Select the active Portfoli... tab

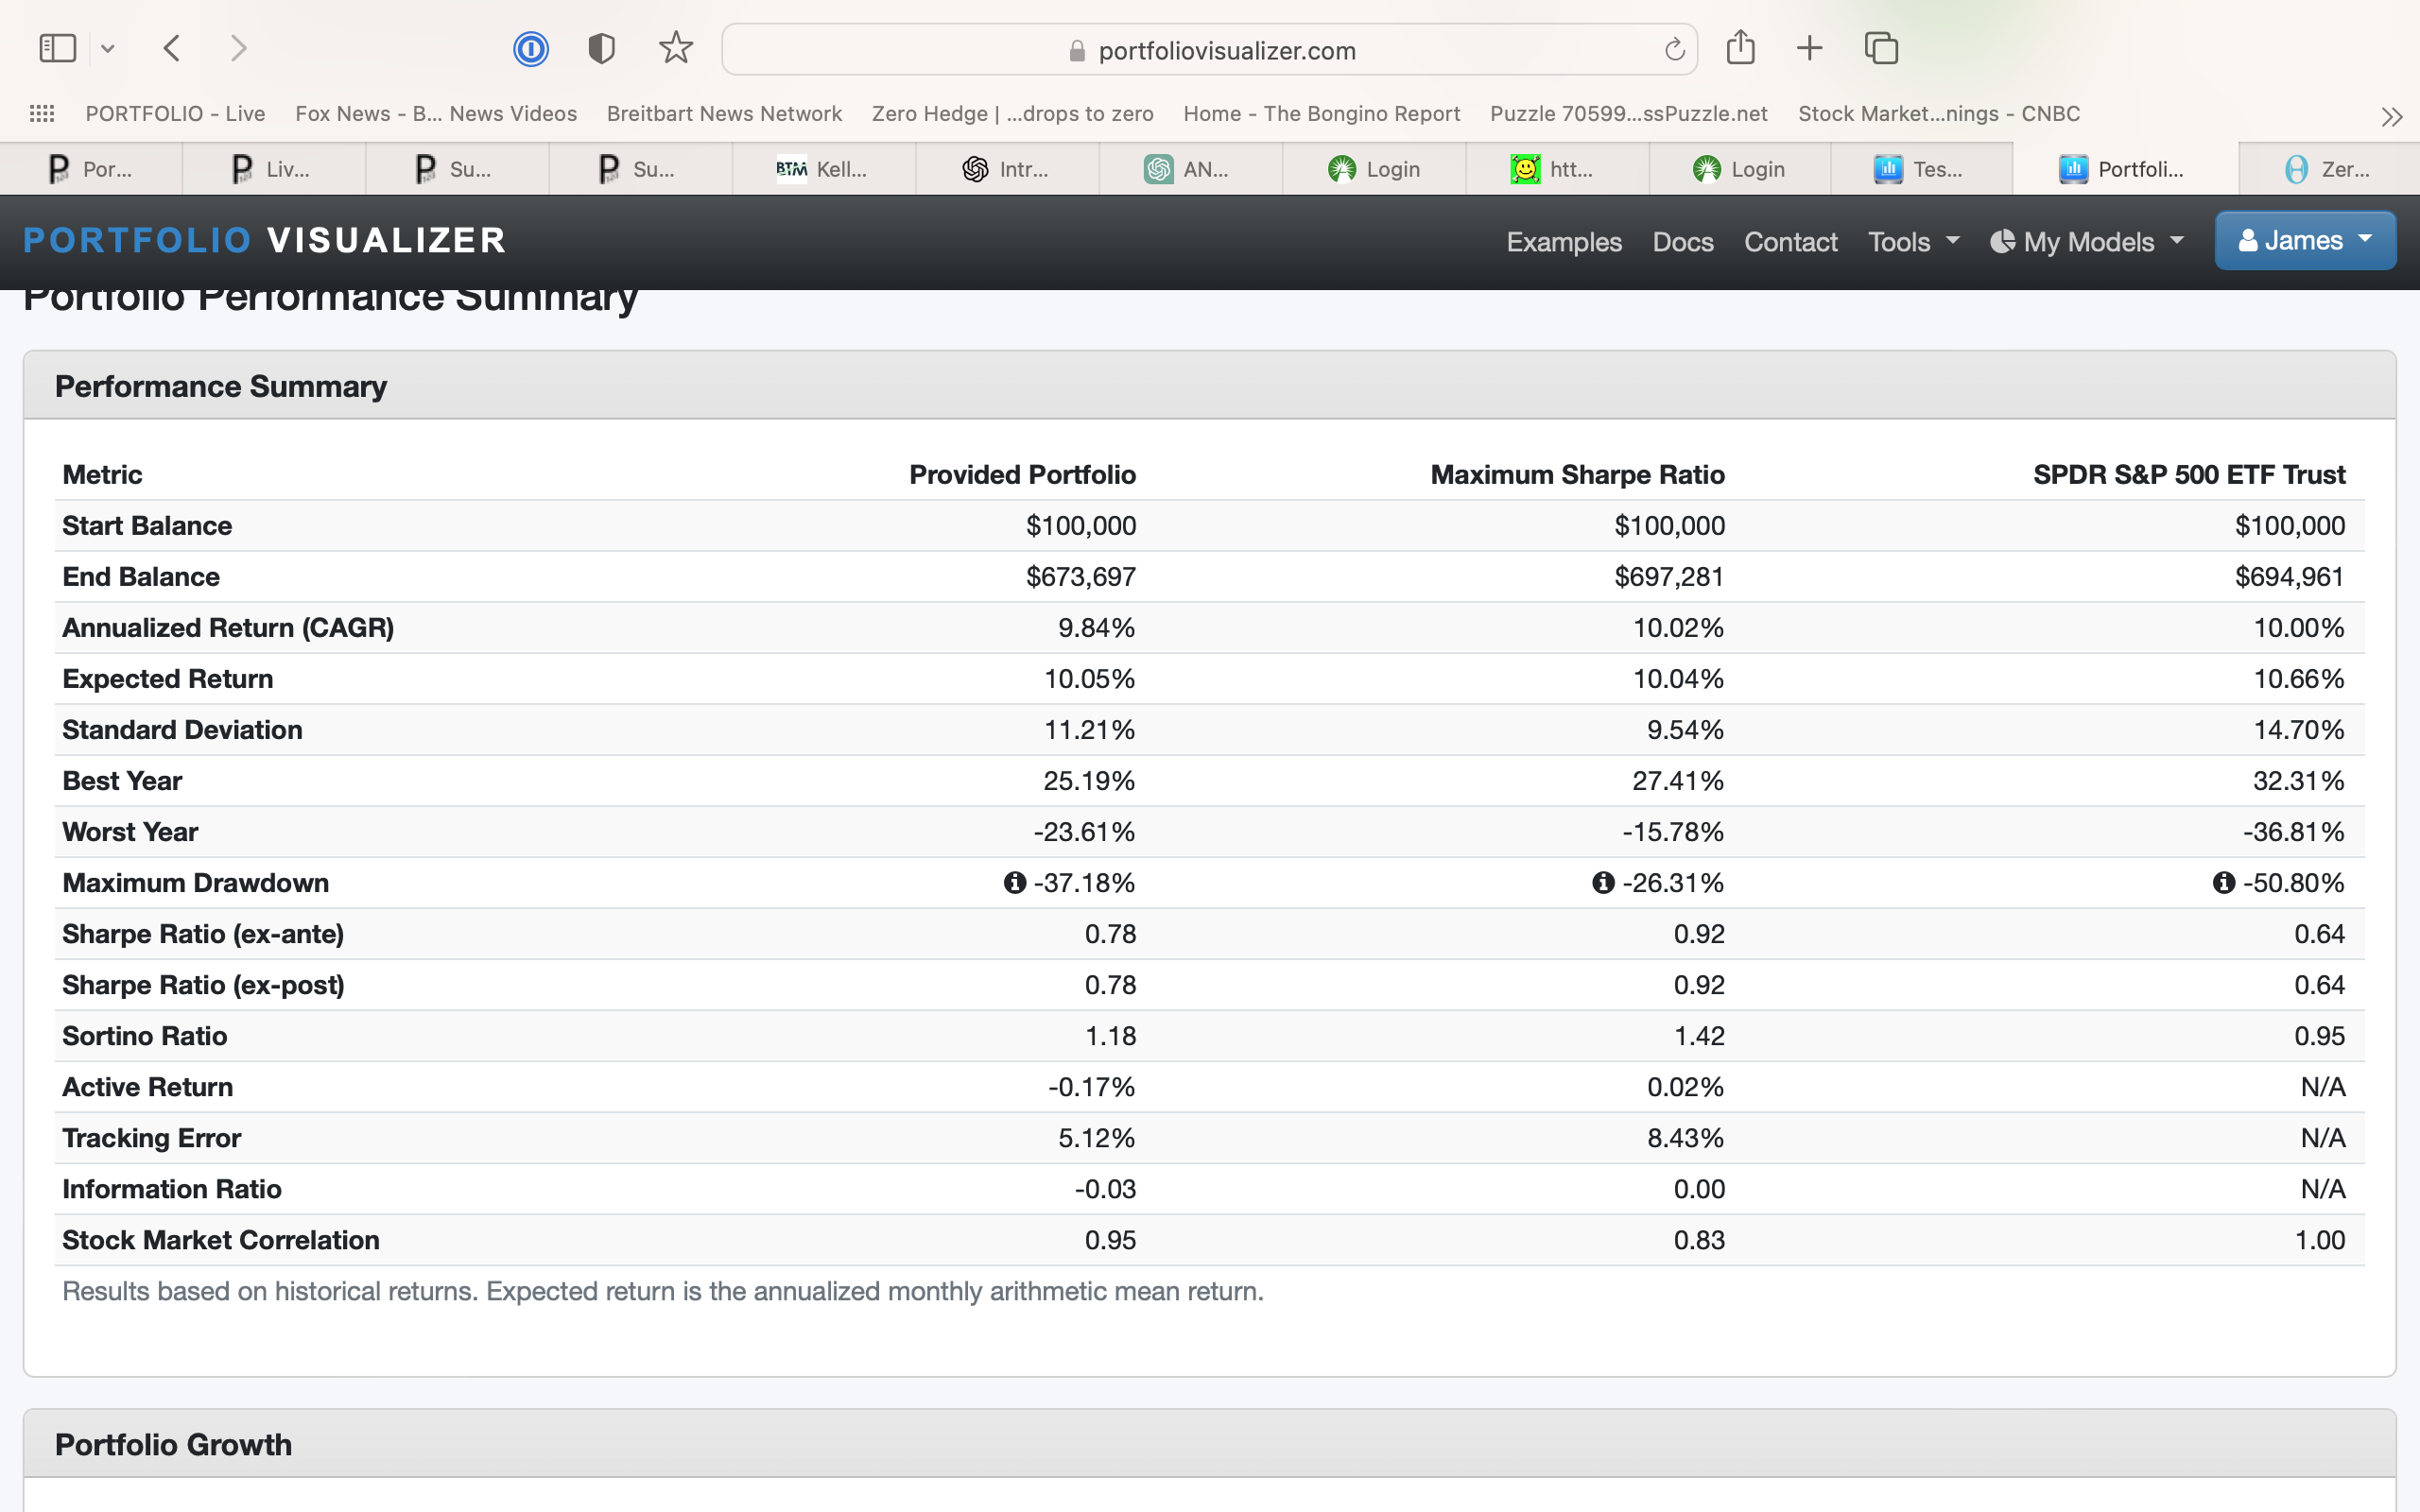coord(2125,169)
